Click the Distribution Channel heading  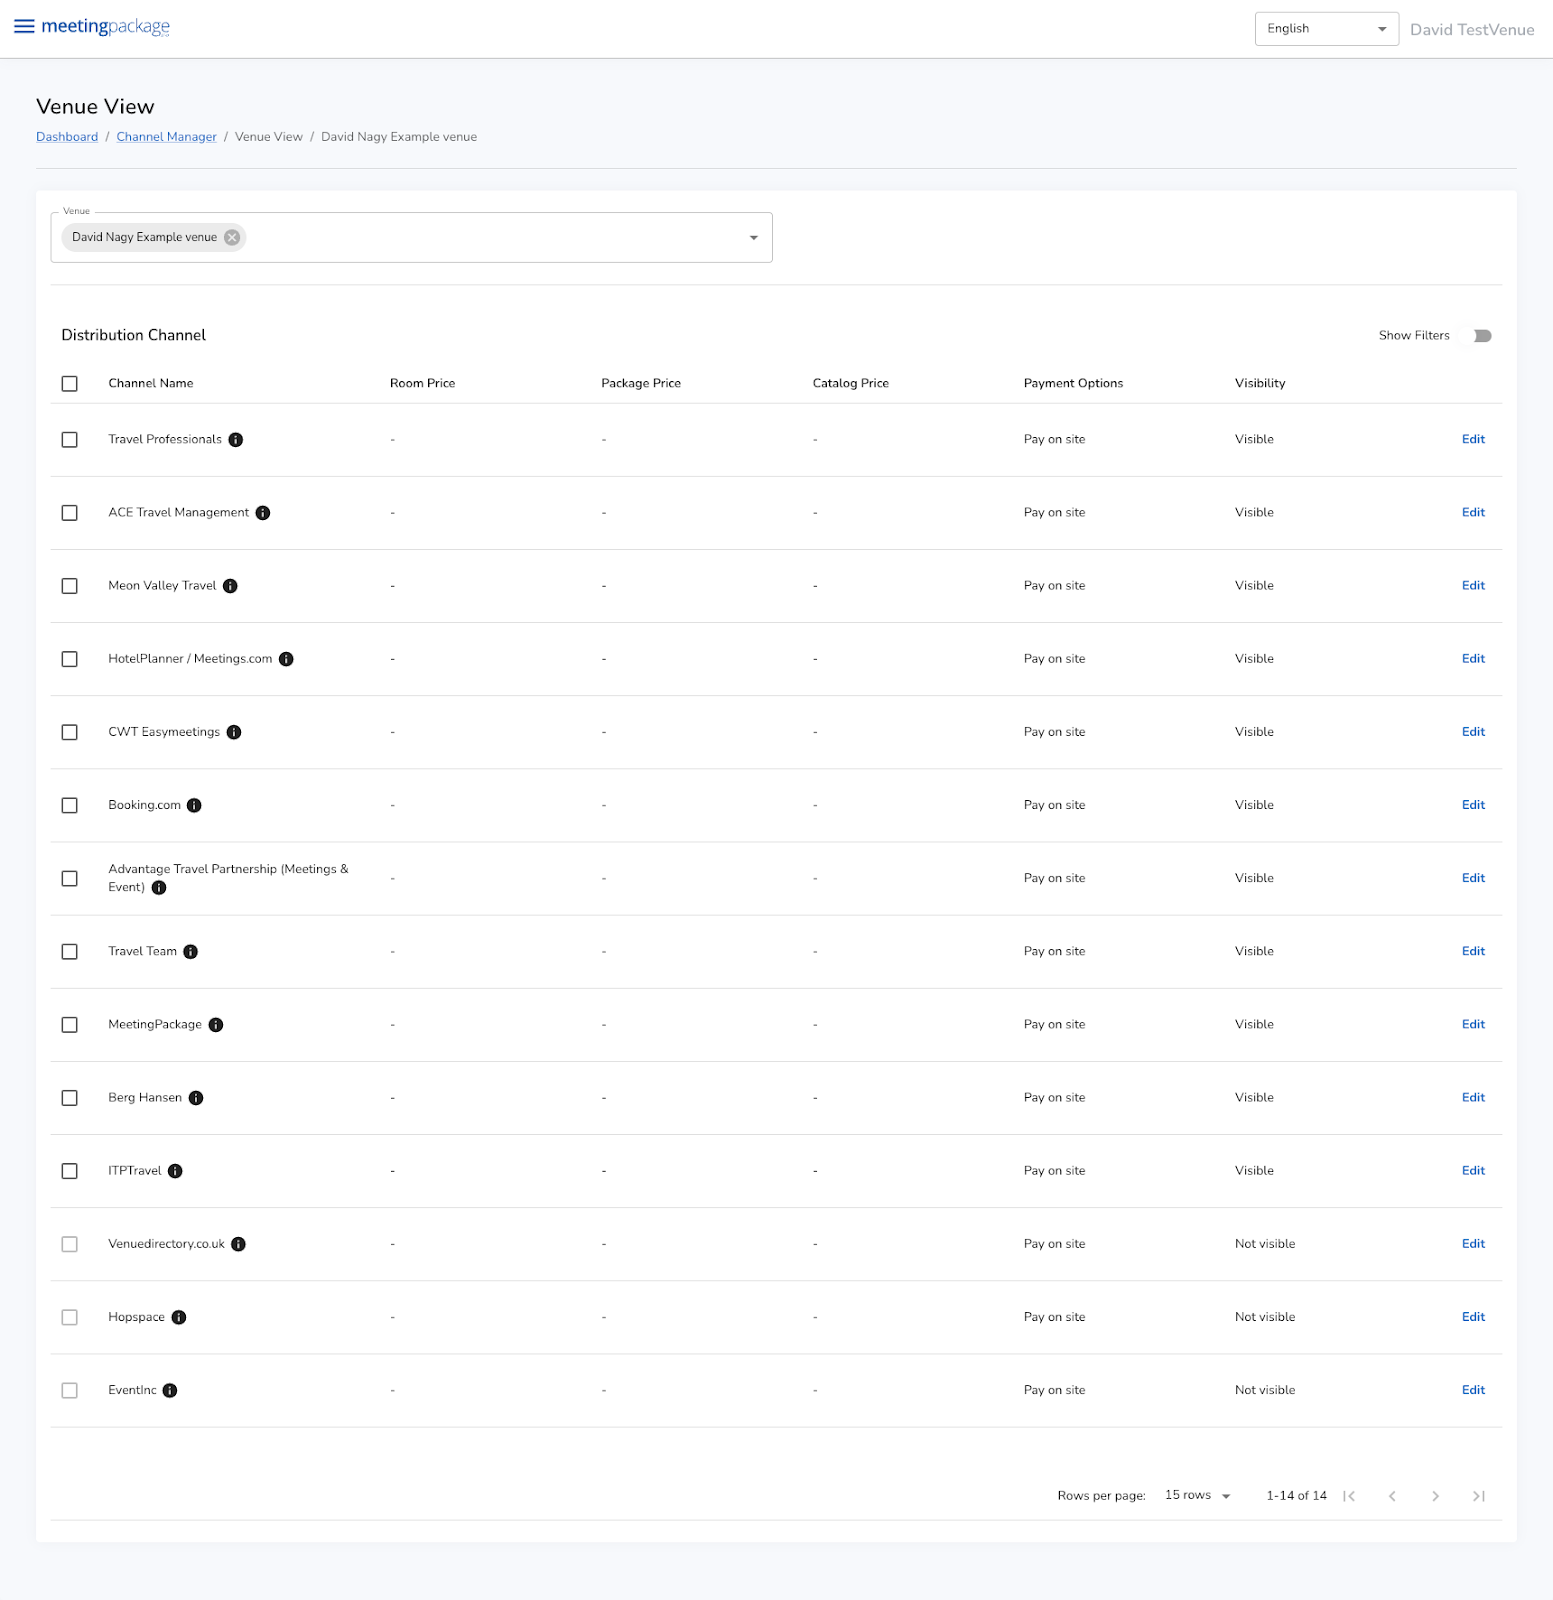point(134,335)
